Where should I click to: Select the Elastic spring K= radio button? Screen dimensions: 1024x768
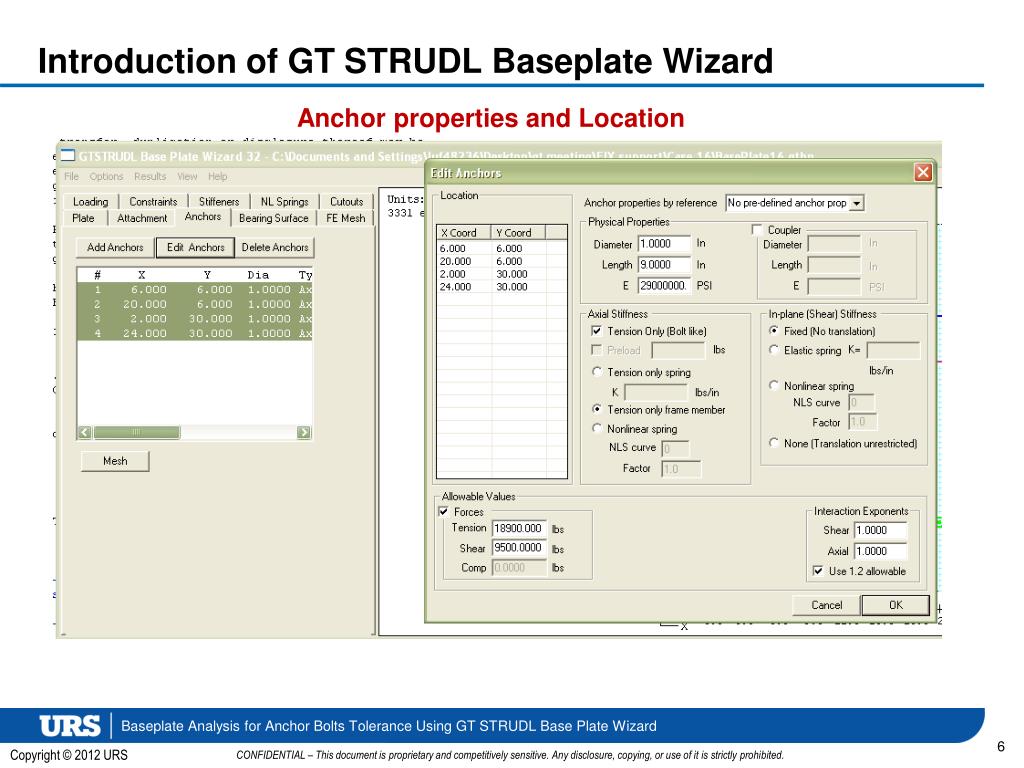click(x=774, y=350)
